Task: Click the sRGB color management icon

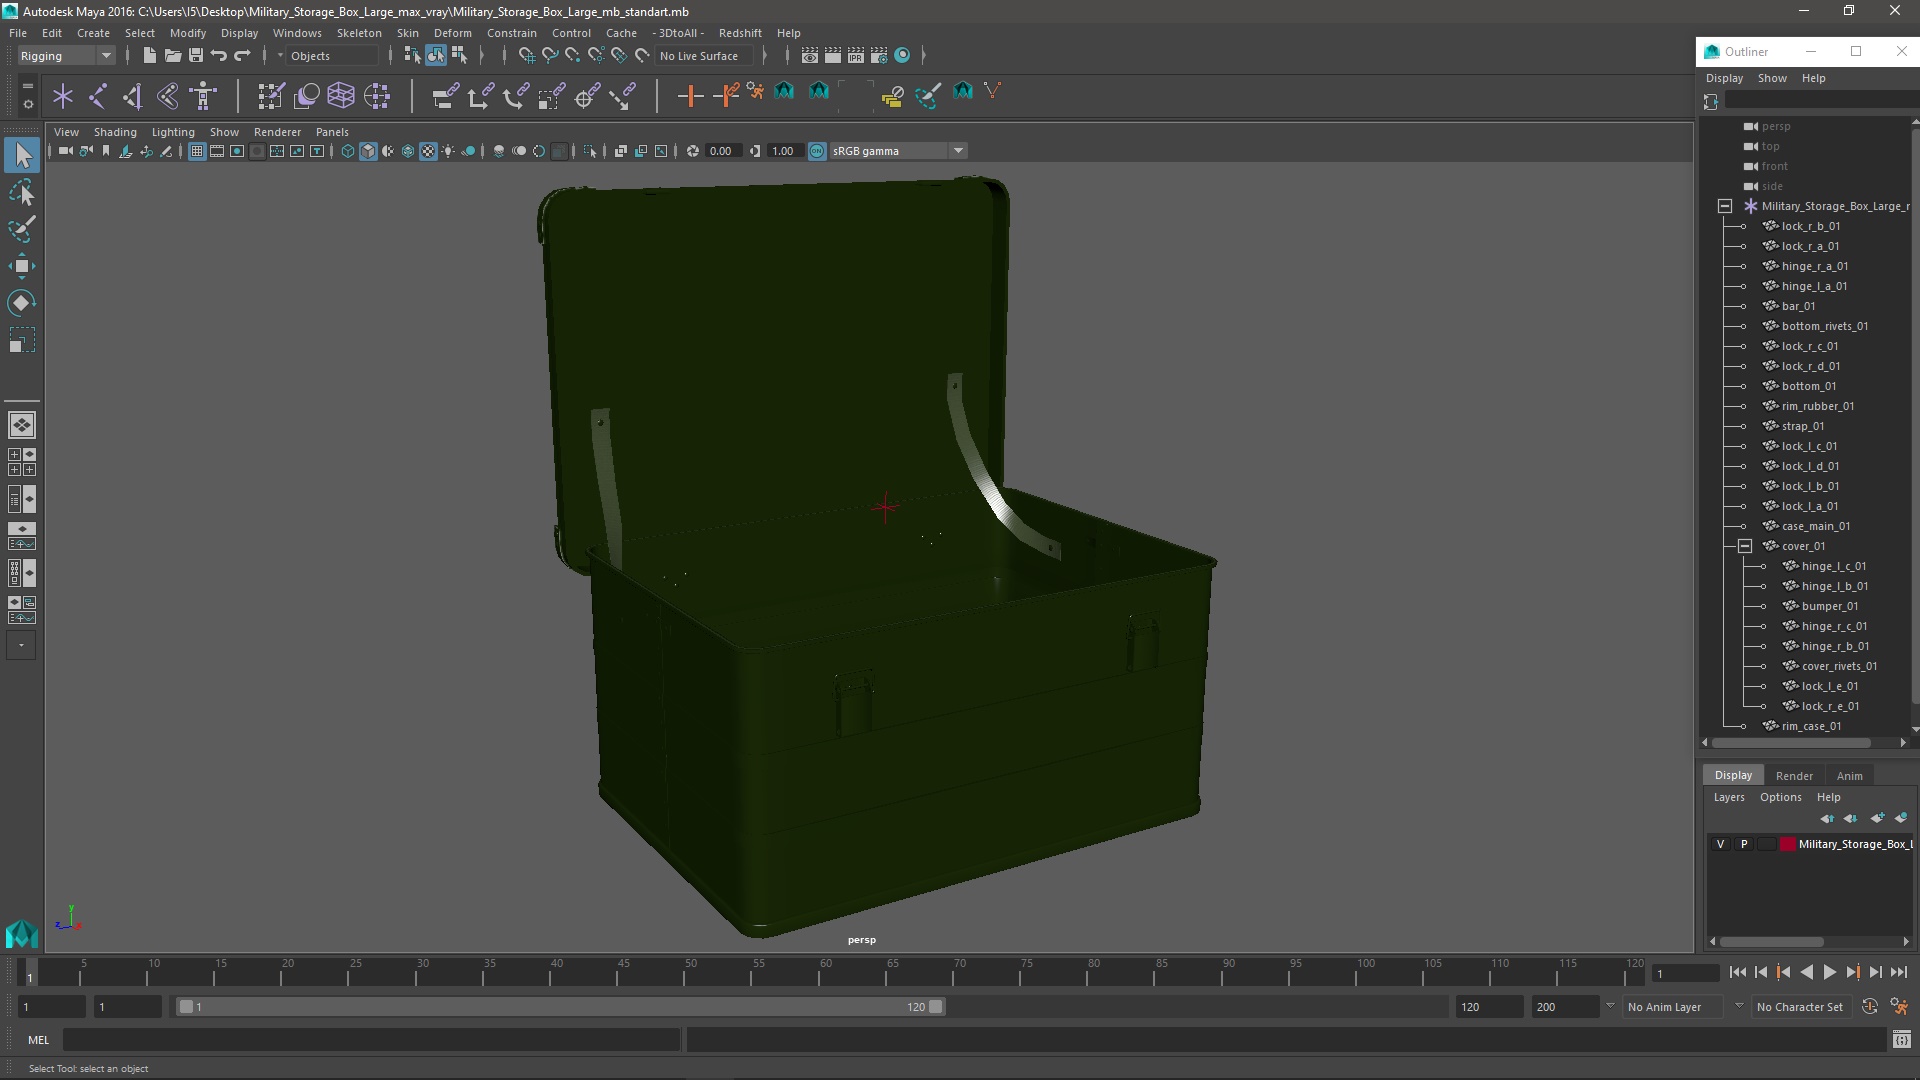Action: coord(817,151)
